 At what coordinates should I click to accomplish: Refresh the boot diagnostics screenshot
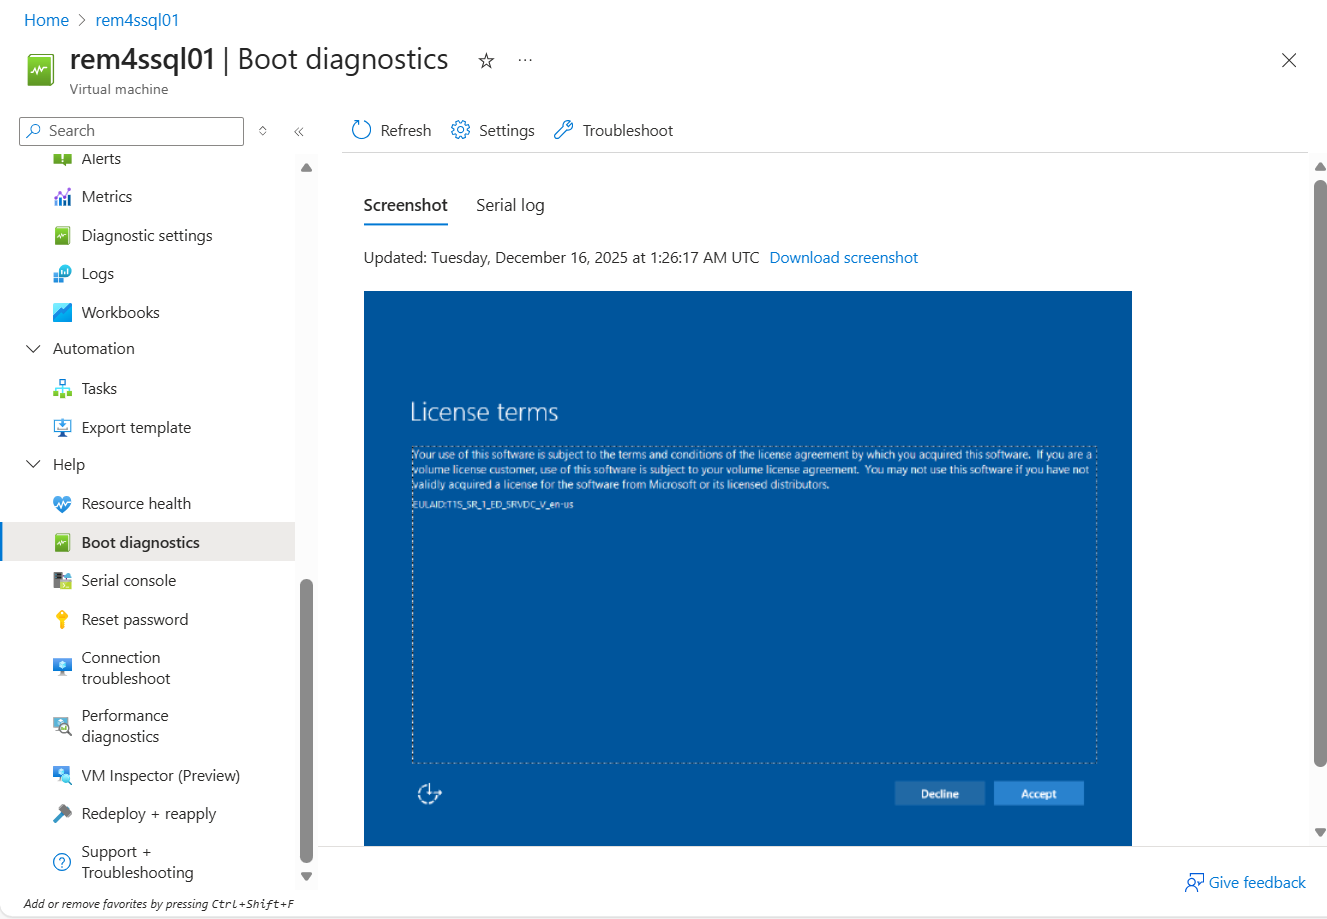pyautogui.click(x=390, y=130)
